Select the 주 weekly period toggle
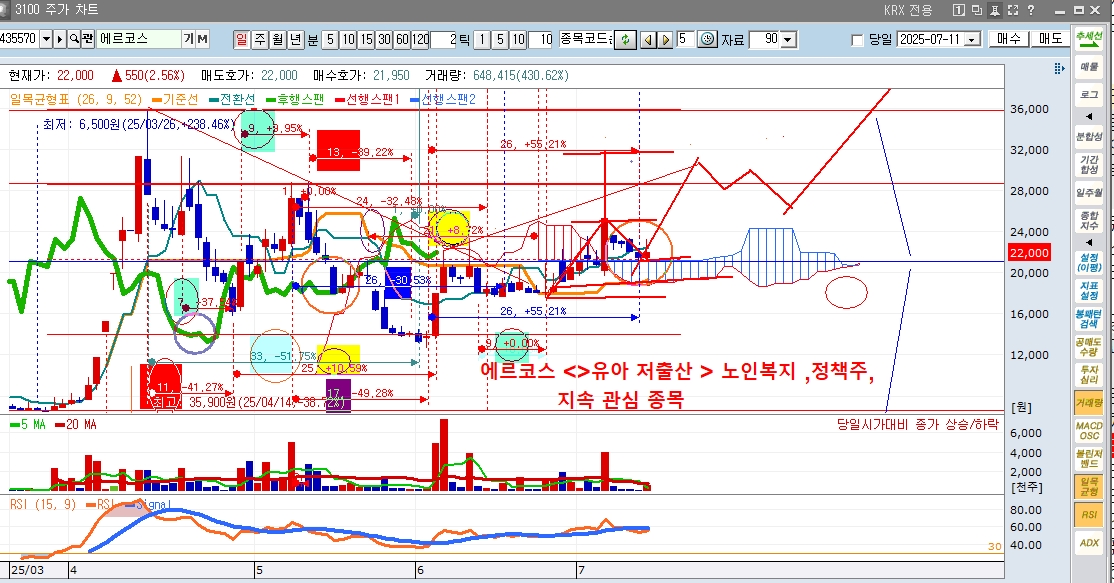Screen dimensions: 1114x583 click(x=260, y=40)
